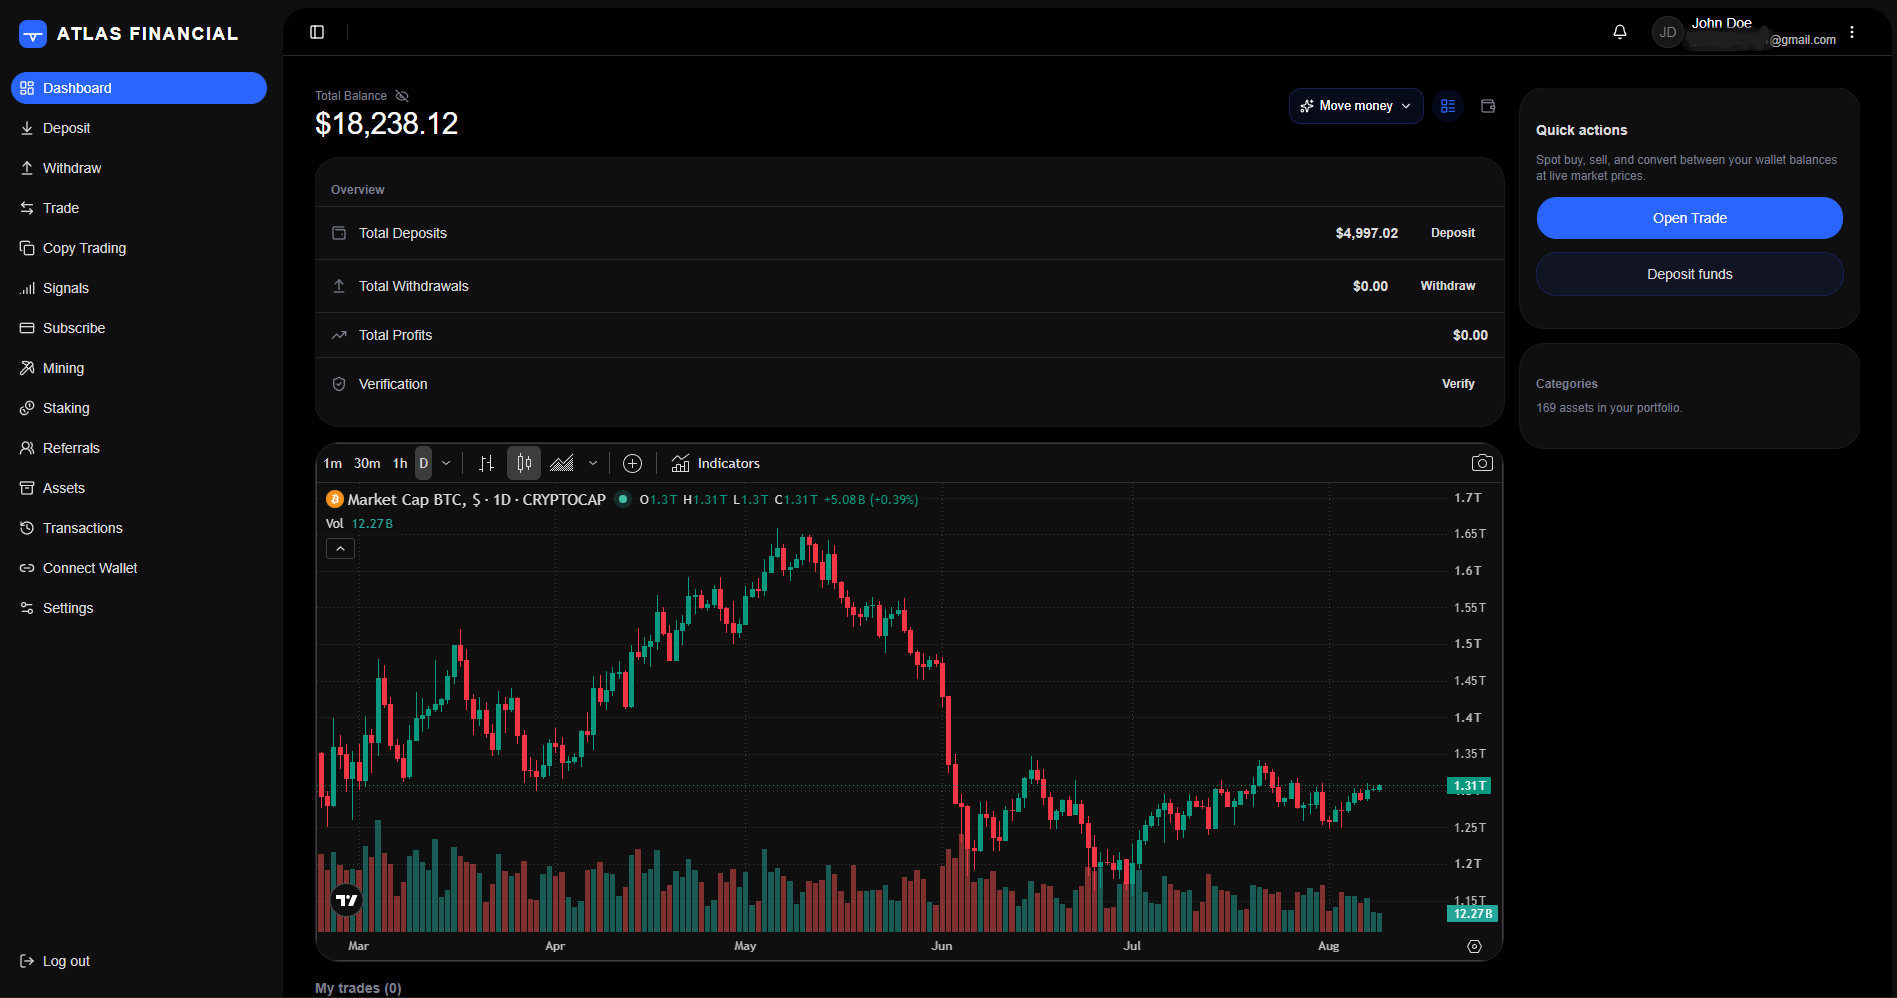Viewport: 1897px width, 998px height.
Task: Switch chart to Area style
Action: (562, 463)
